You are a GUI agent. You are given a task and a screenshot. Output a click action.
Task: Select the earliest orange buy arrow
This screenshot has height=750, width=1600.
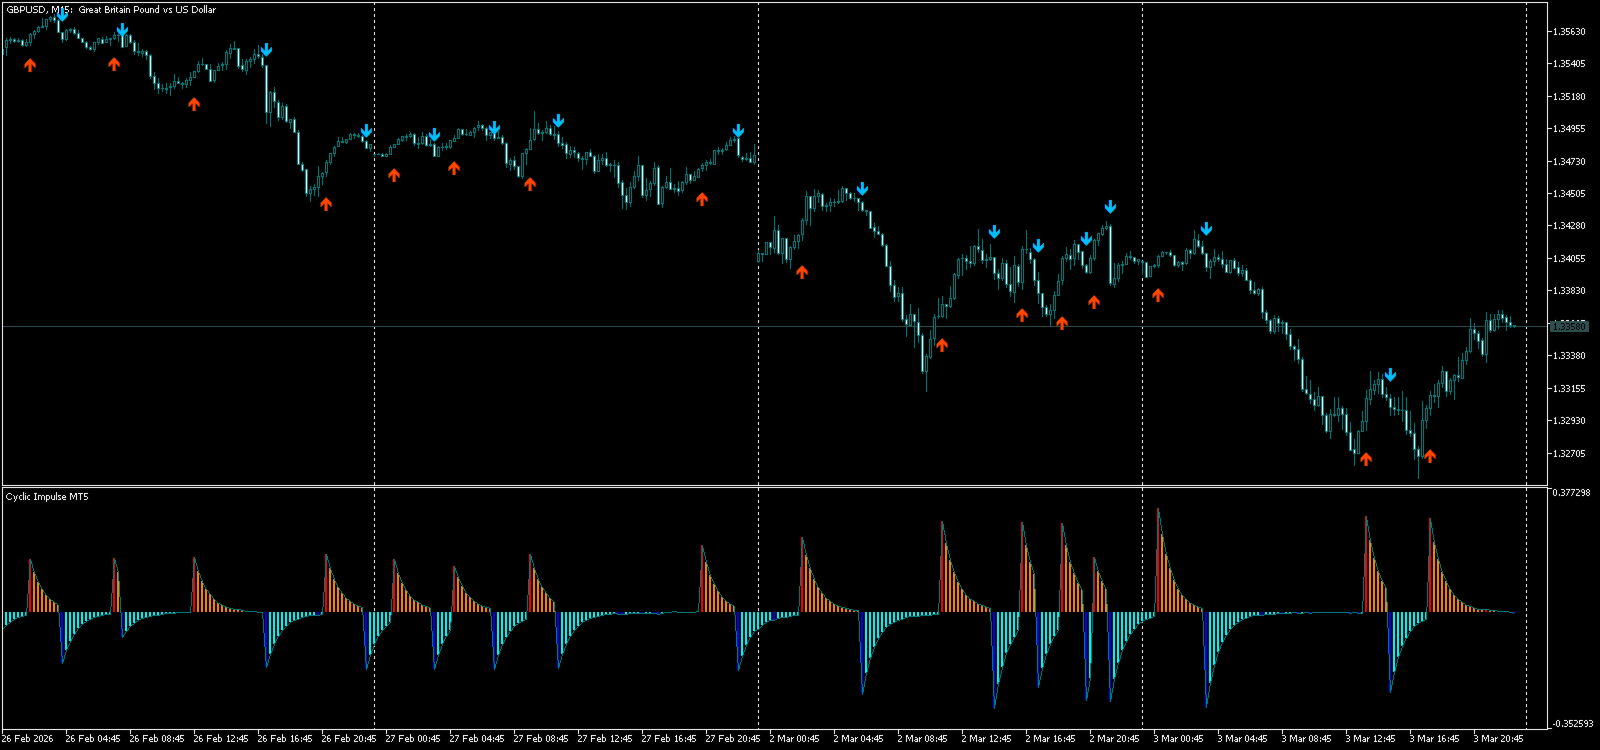[30, 65]
